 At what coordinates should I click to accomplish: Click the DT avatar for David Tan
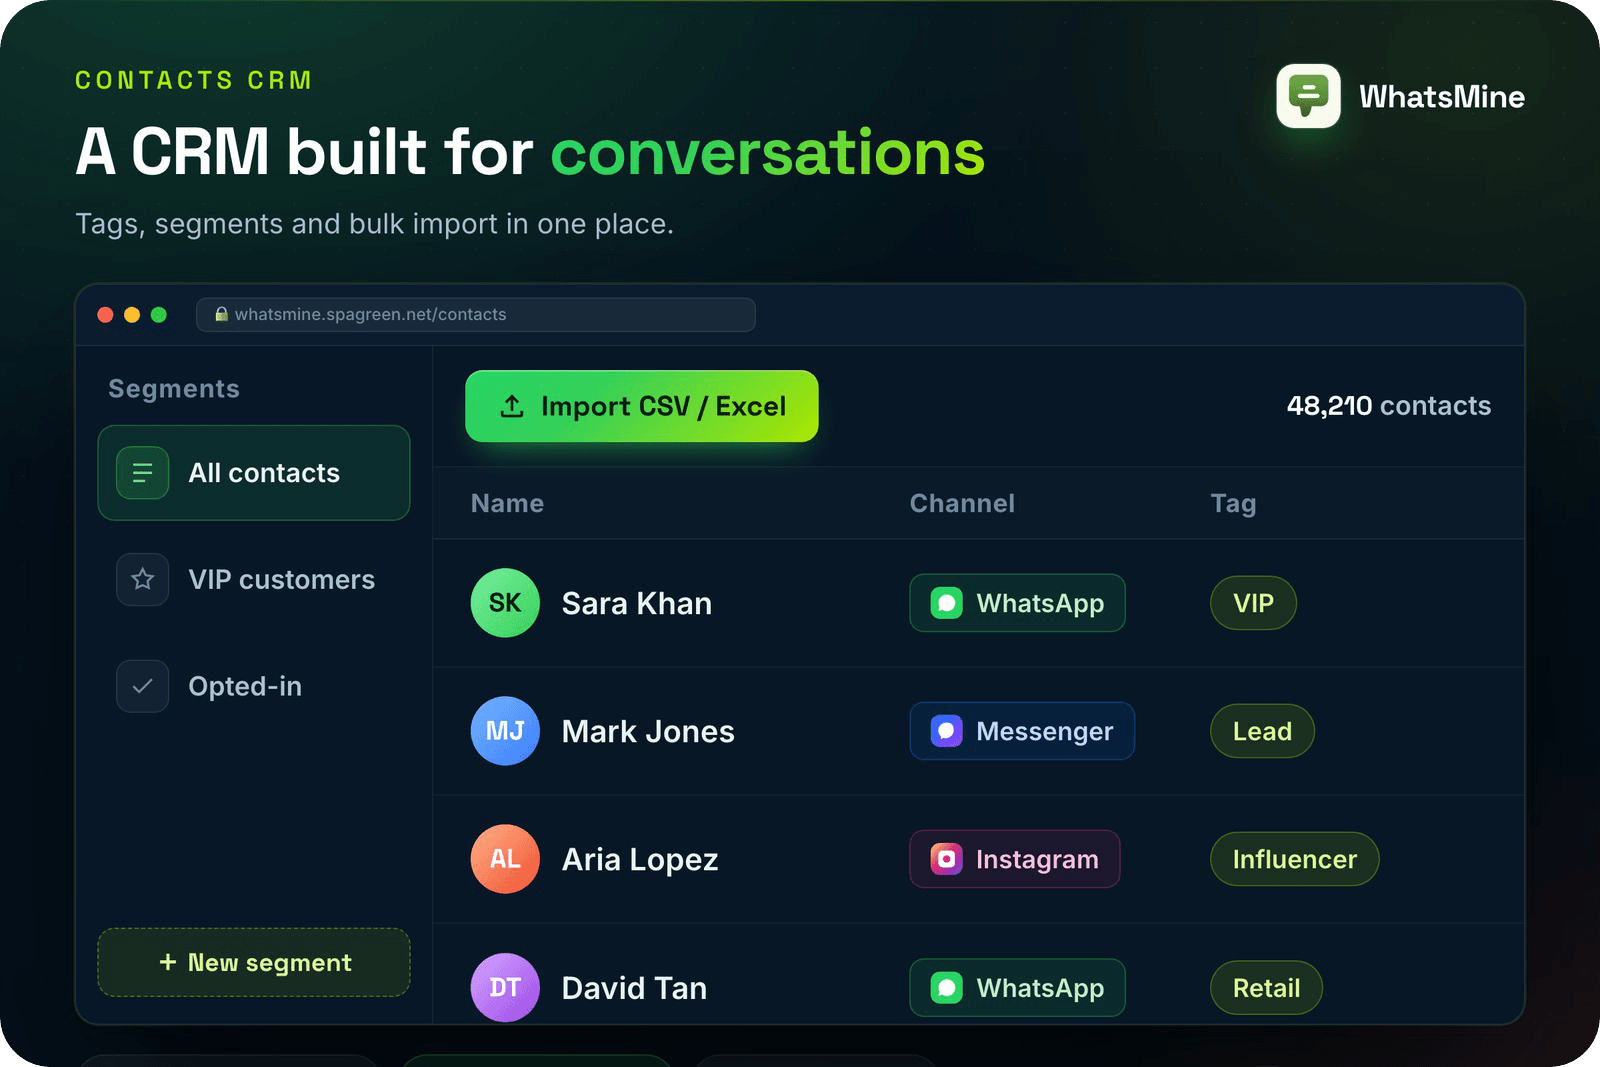[505, 987]
